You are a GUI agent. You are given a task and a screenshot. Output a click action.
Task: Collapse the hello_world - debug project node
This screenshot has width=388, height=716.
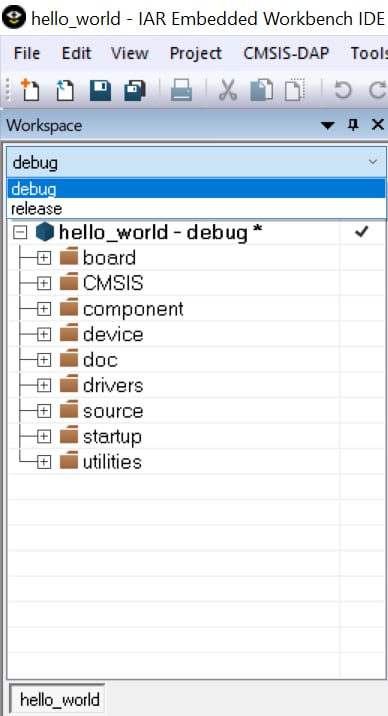(20, 233)
